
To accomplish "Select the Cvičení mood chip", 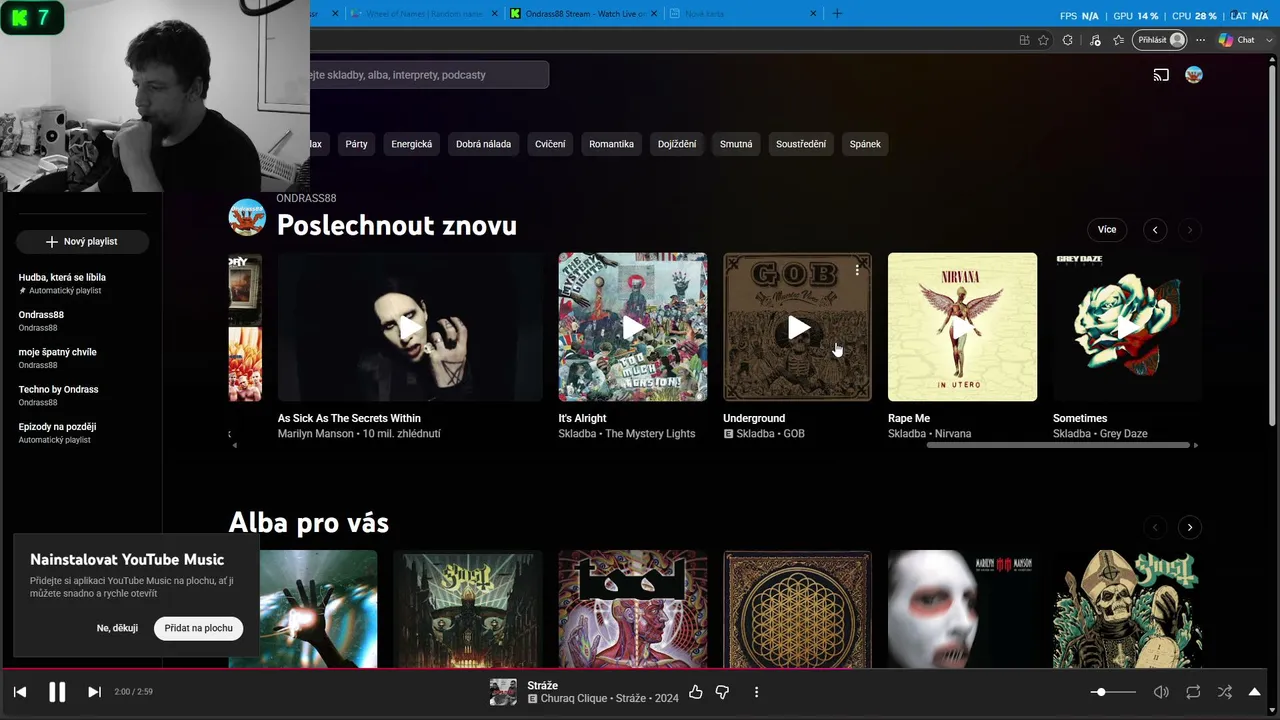I will pos(550,144).
